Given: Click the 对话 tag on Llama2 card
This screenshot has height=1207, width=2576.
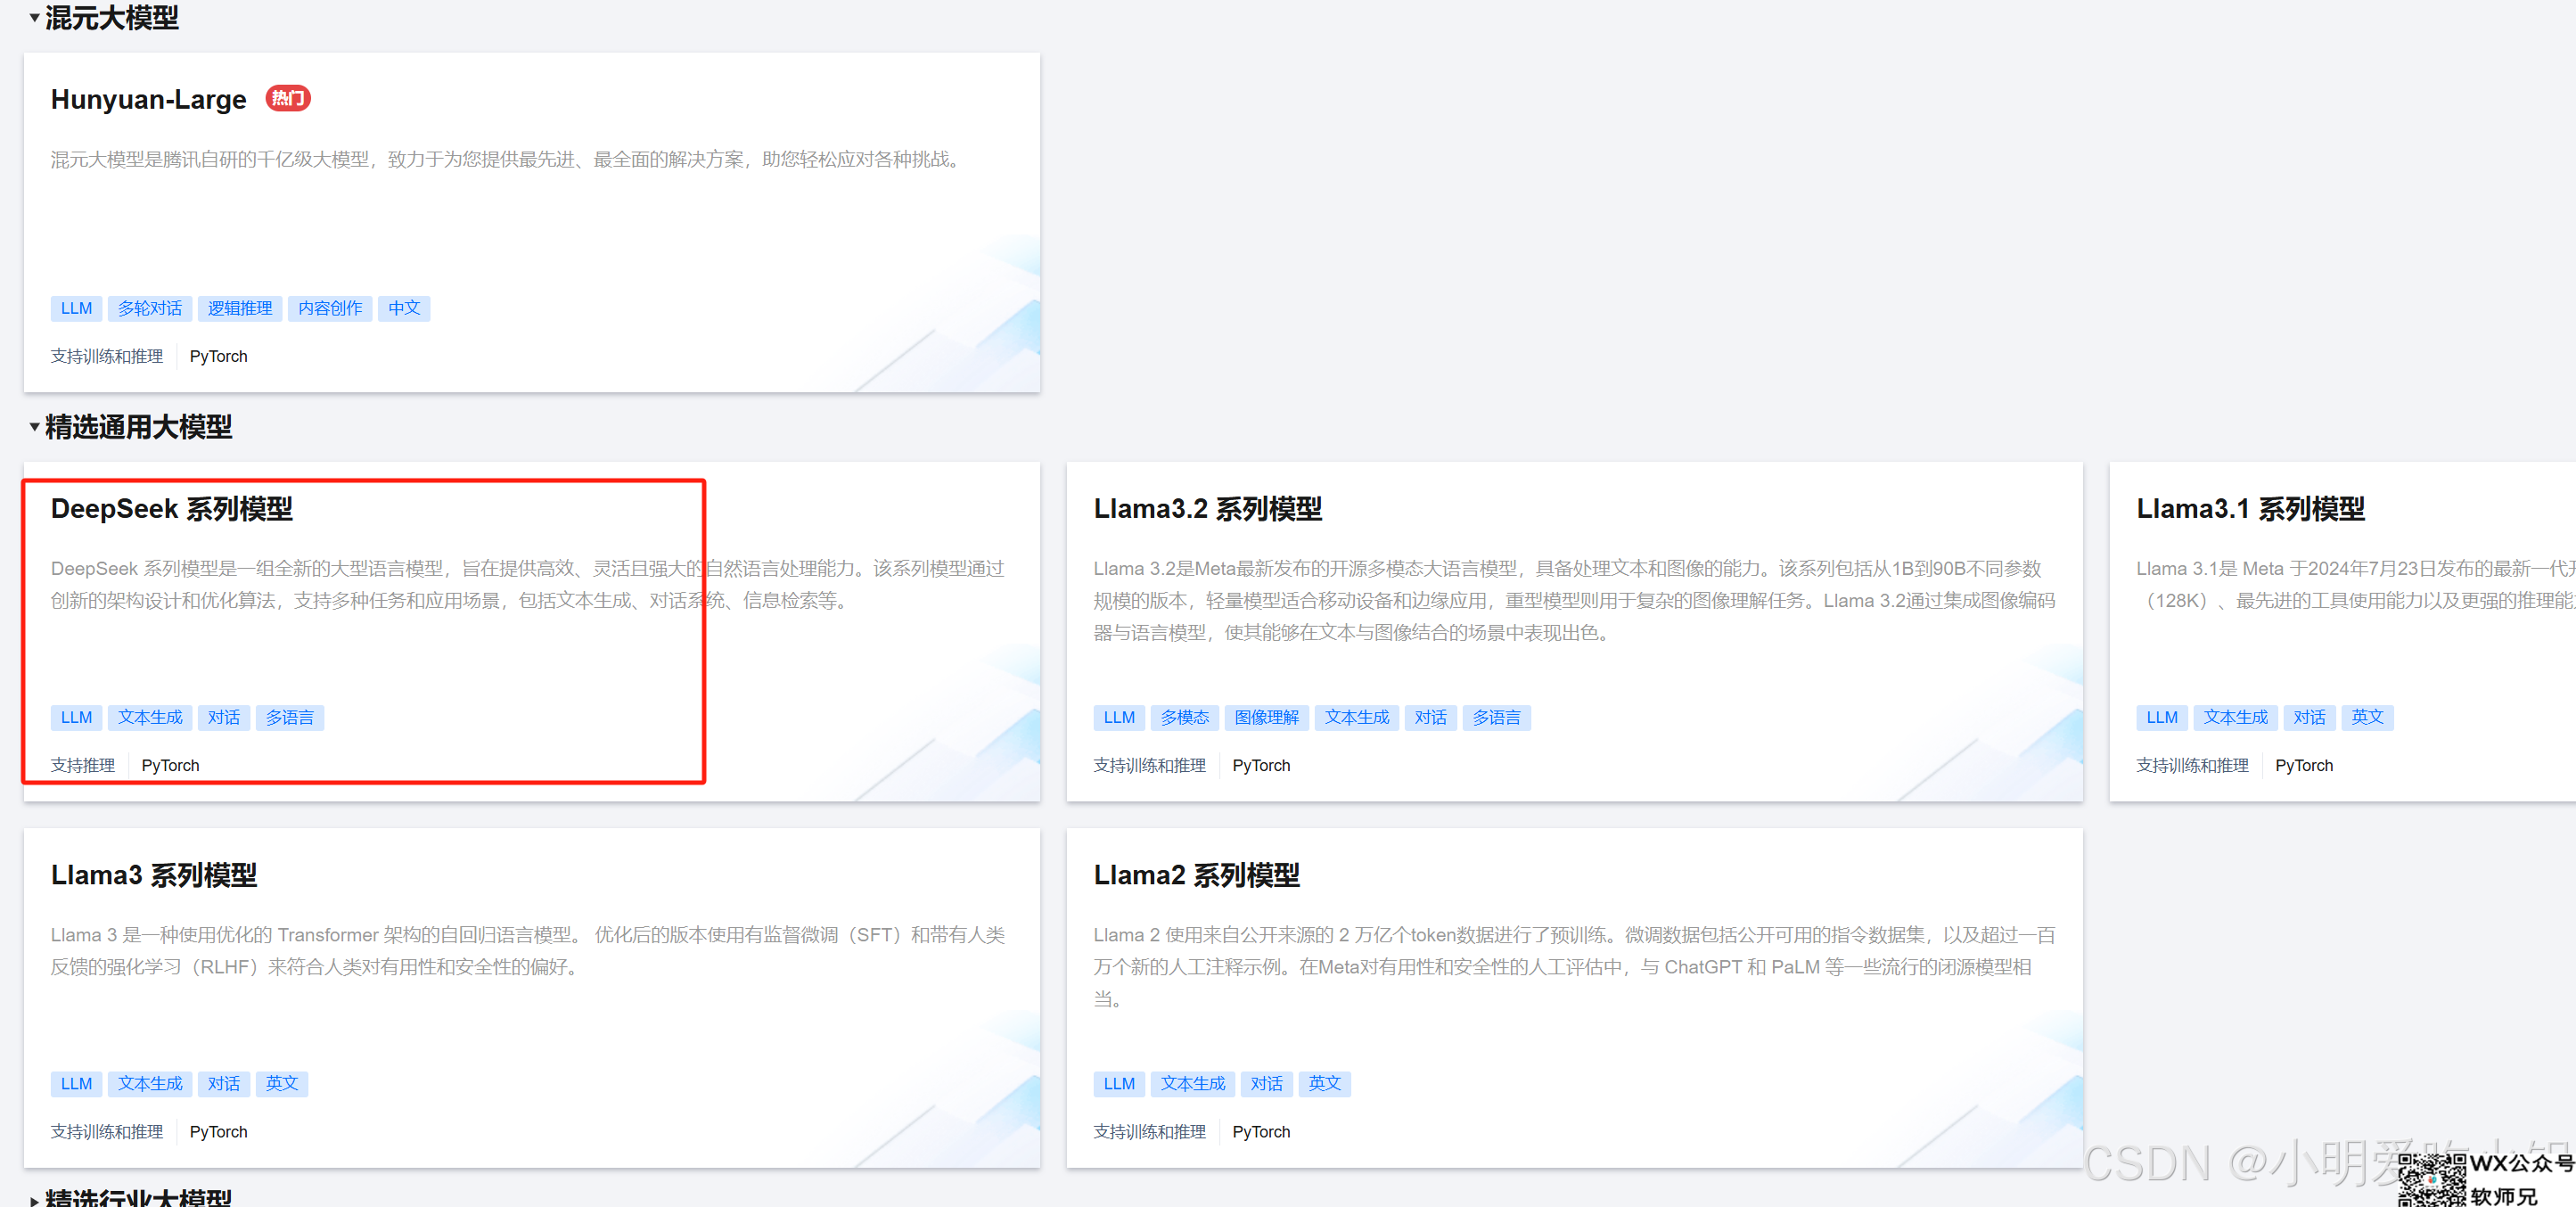Looking at the screenshot, I should [1267, 1083].
